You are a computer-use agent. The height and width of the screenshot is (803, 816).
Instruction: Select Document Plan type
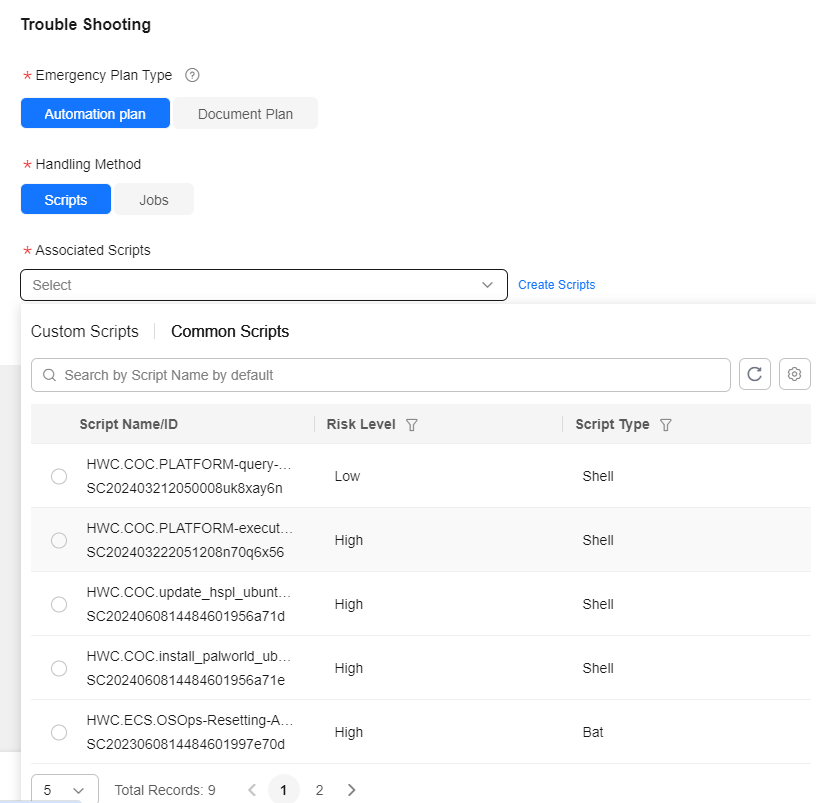click(246, 113)
